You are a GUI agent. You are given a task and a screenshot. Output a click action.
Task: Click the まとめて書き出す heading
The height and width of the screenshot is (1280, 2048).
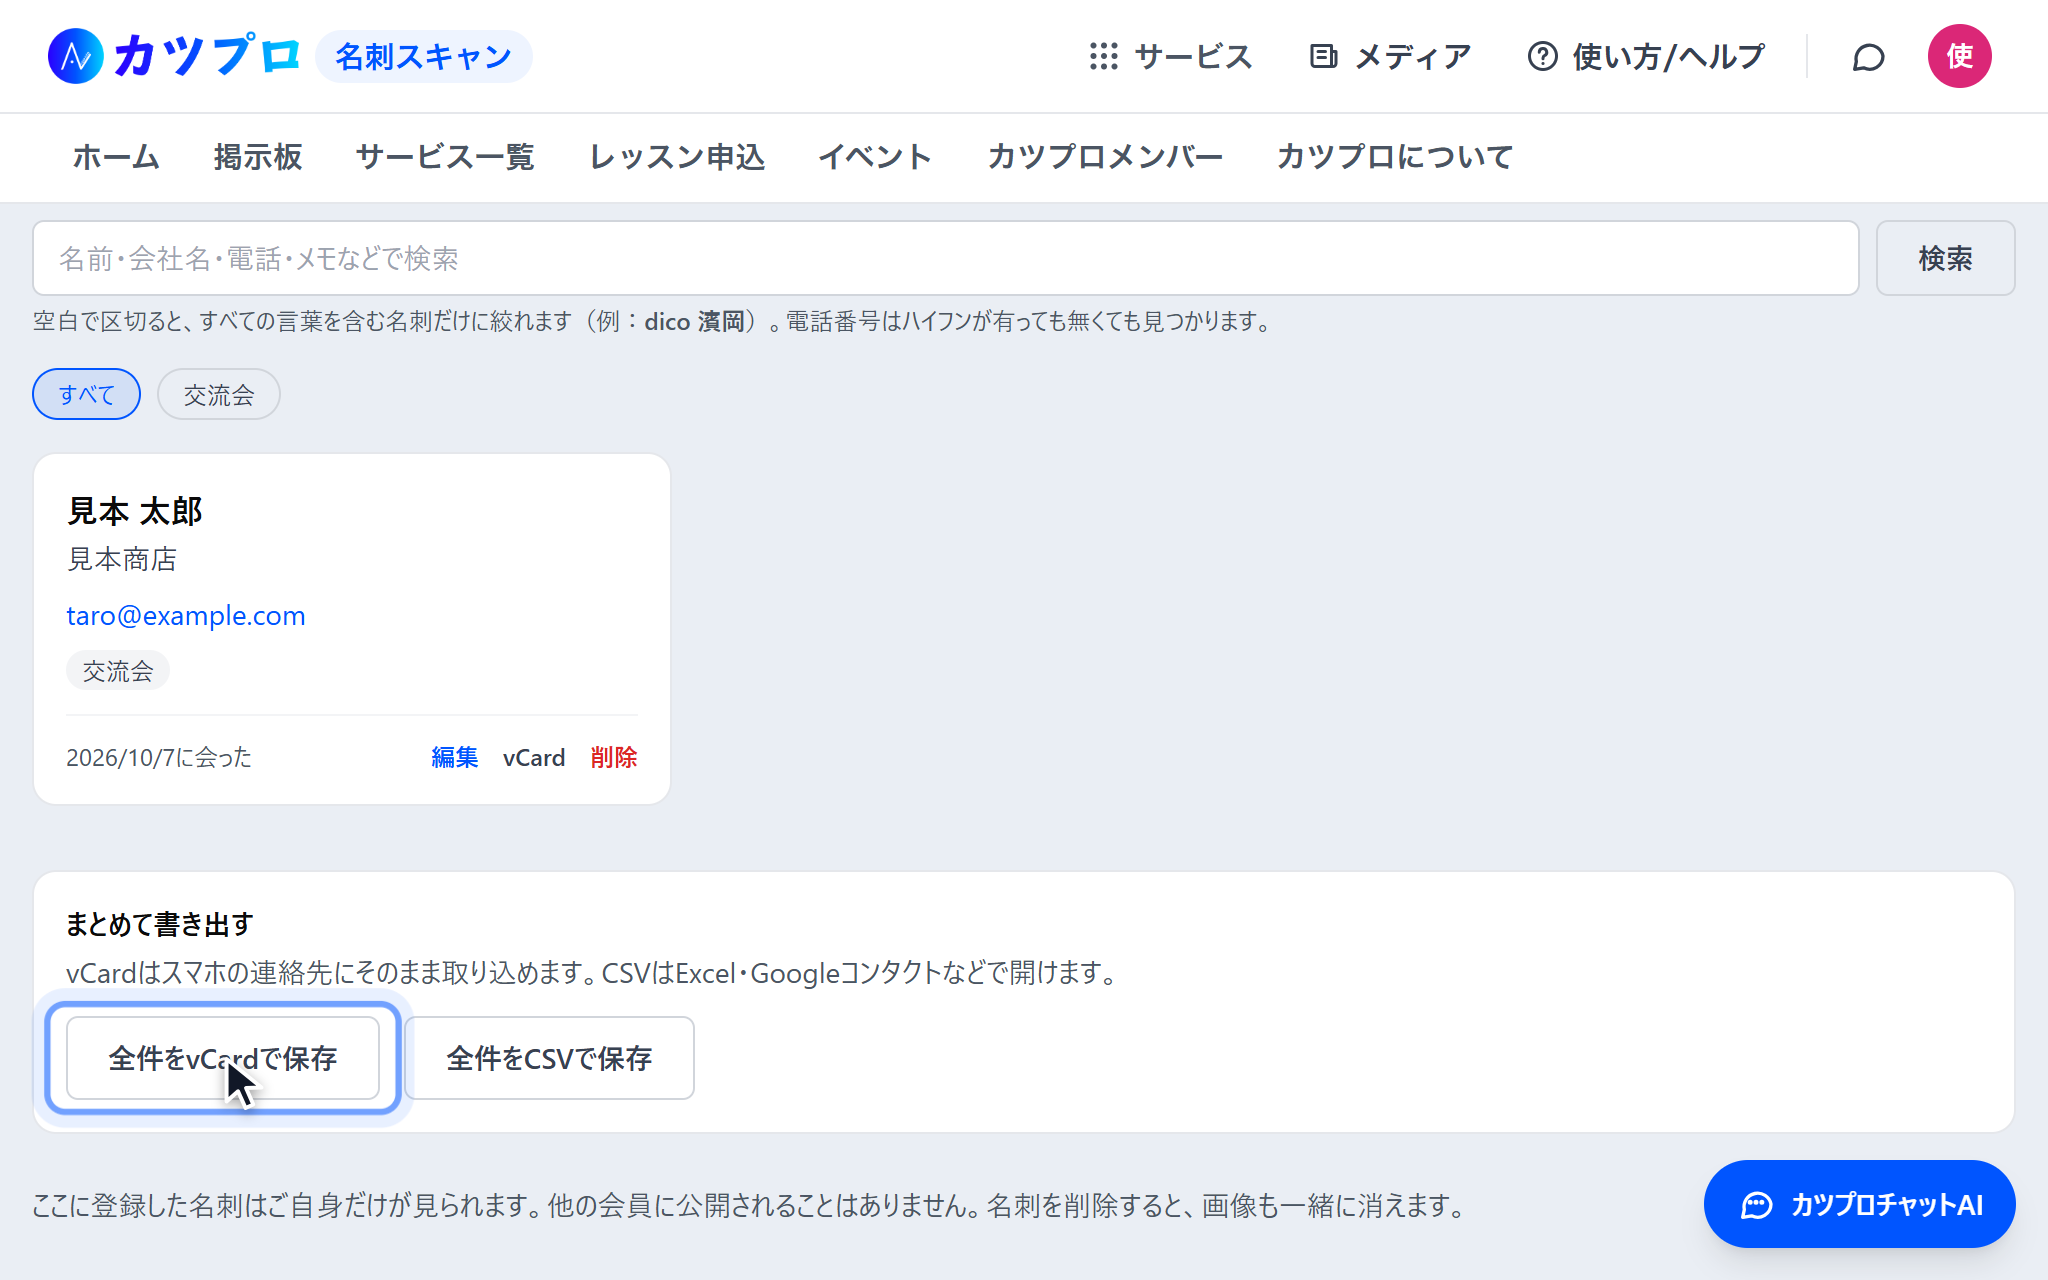(160, 924)
